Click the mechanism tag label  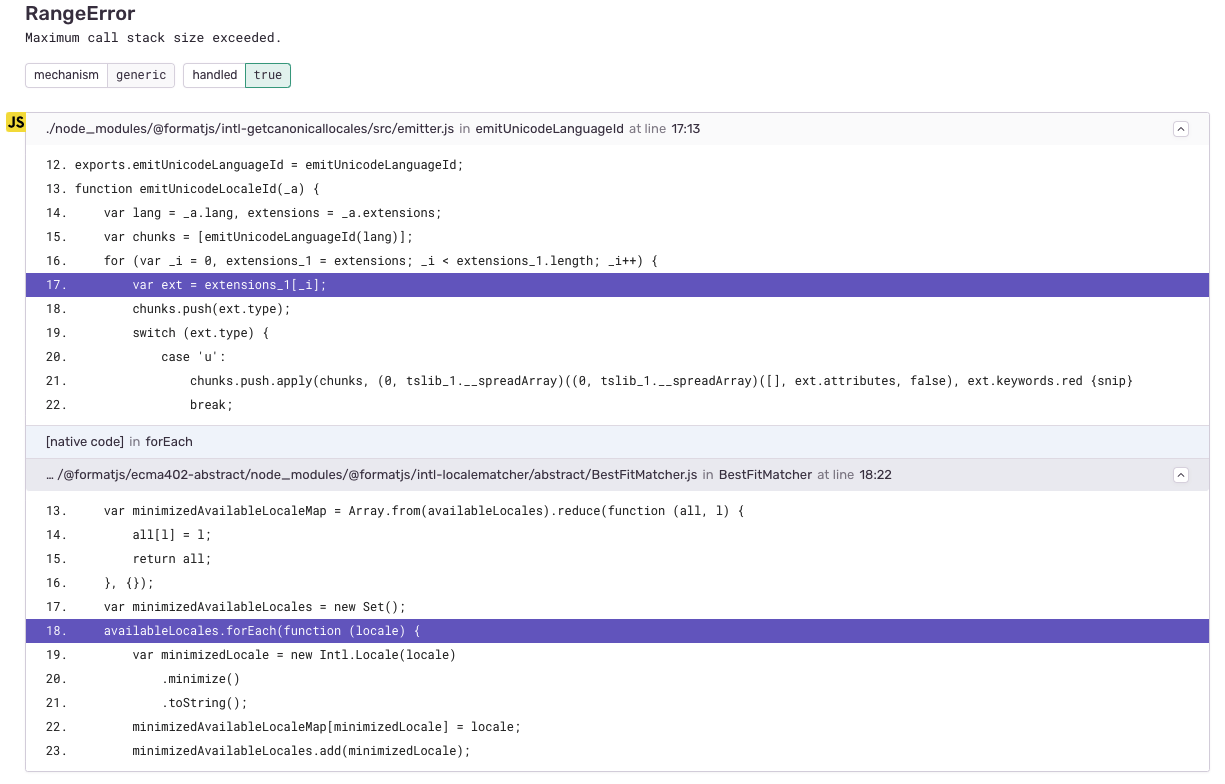pos(66,75)
